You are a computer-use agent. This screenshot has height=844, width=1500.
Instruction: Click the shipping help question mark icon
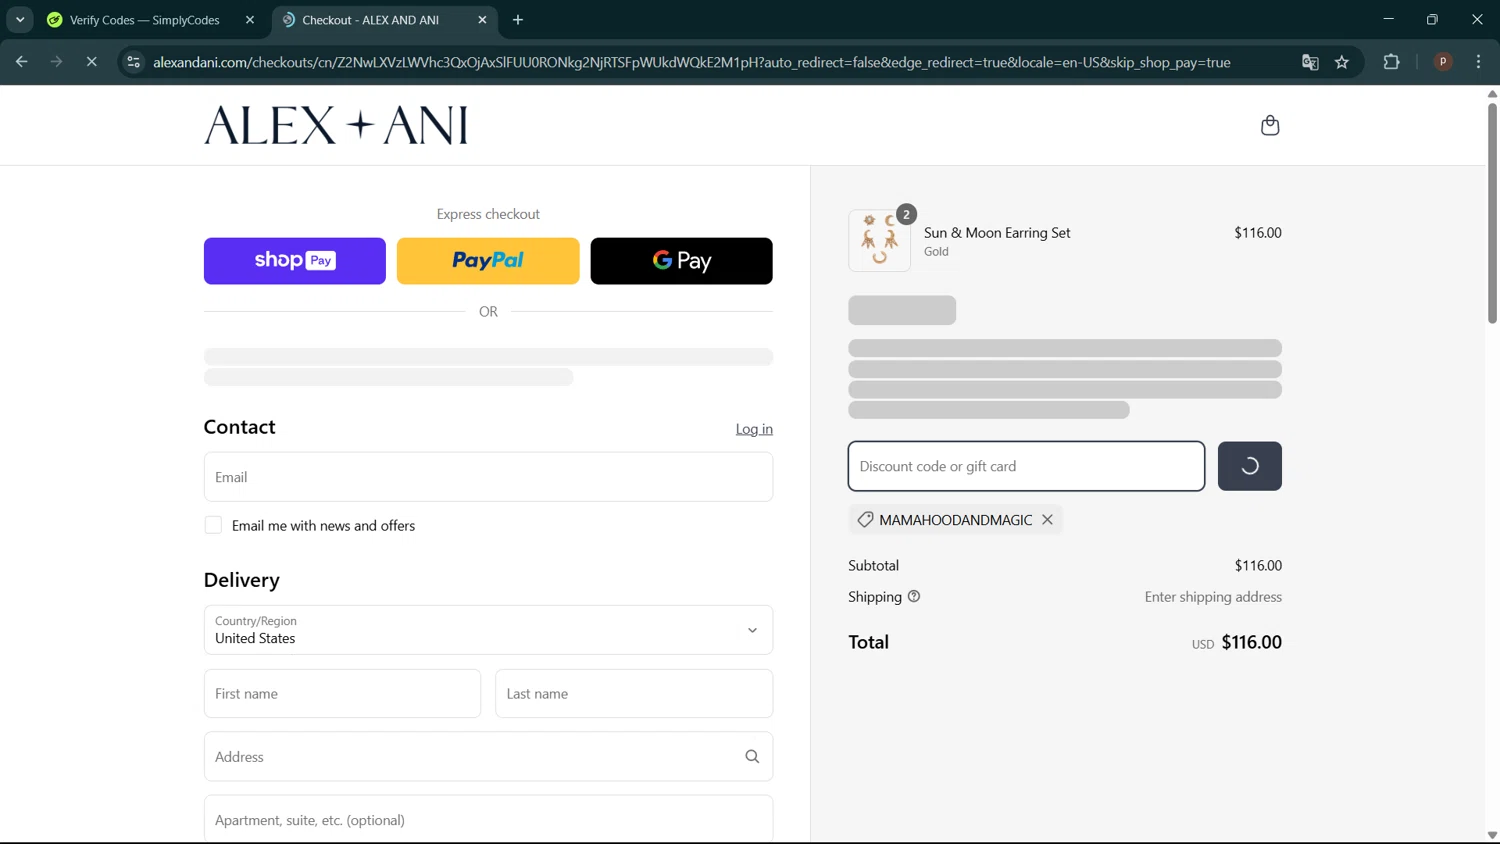pyautogui.click(x=914, y=597)
